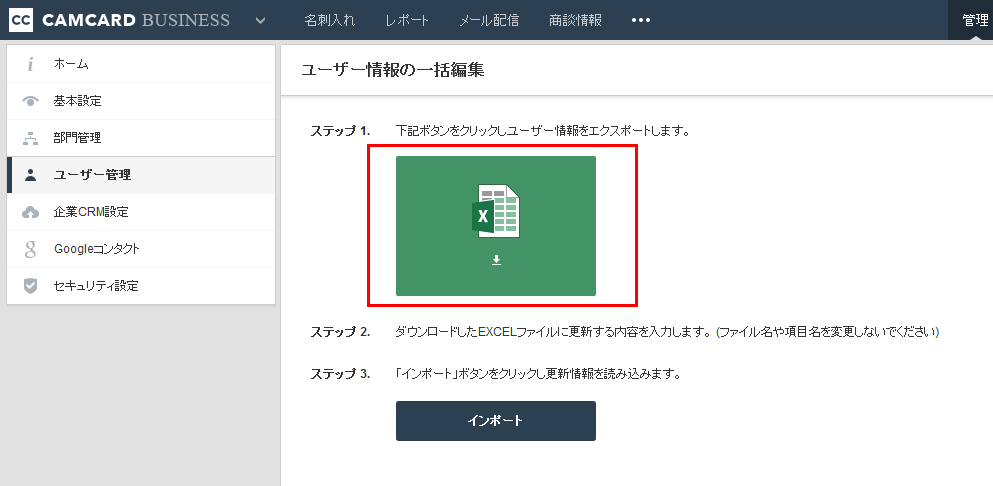Click the cloud upload icon beside 企業CRM設定
This screenshot has width=993, height=486.
point(30,212)
